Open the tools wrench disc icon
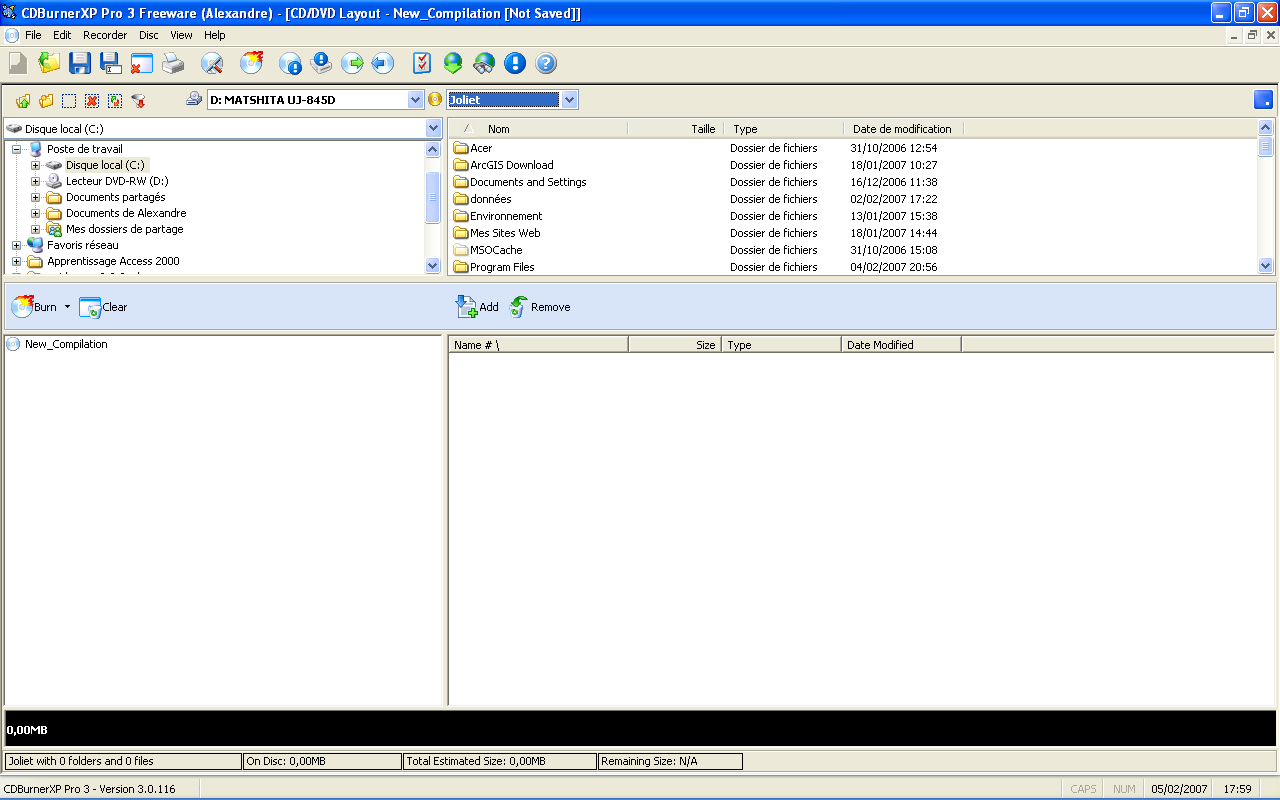 (212, 63)
